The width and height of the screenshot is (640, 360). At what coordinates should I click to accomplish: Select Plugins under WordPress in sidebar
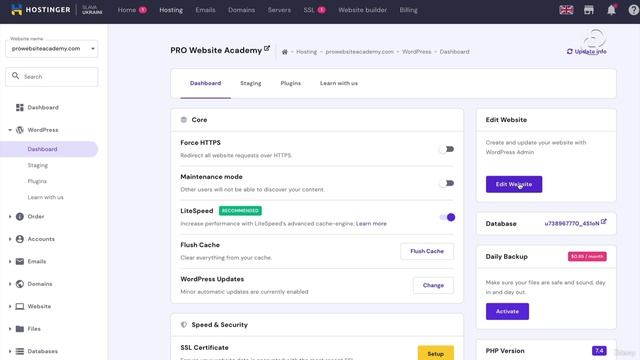tap(37, 181)
